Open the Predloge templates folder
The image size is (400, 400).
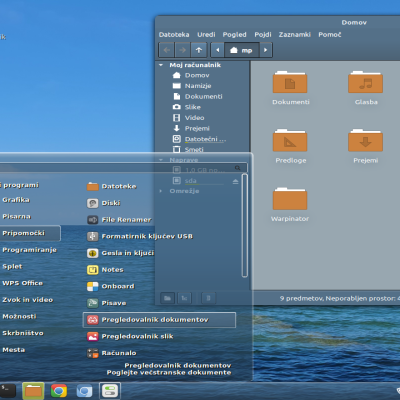290,140
